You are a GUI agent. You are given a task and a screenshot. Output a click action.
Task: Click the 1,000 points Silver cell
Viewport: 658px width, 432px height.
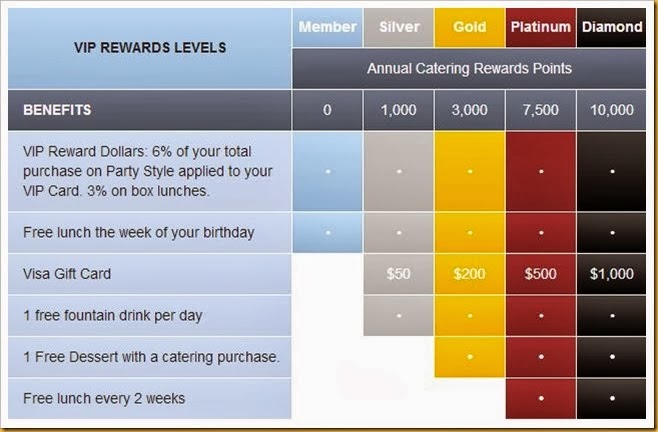point(399,110)
